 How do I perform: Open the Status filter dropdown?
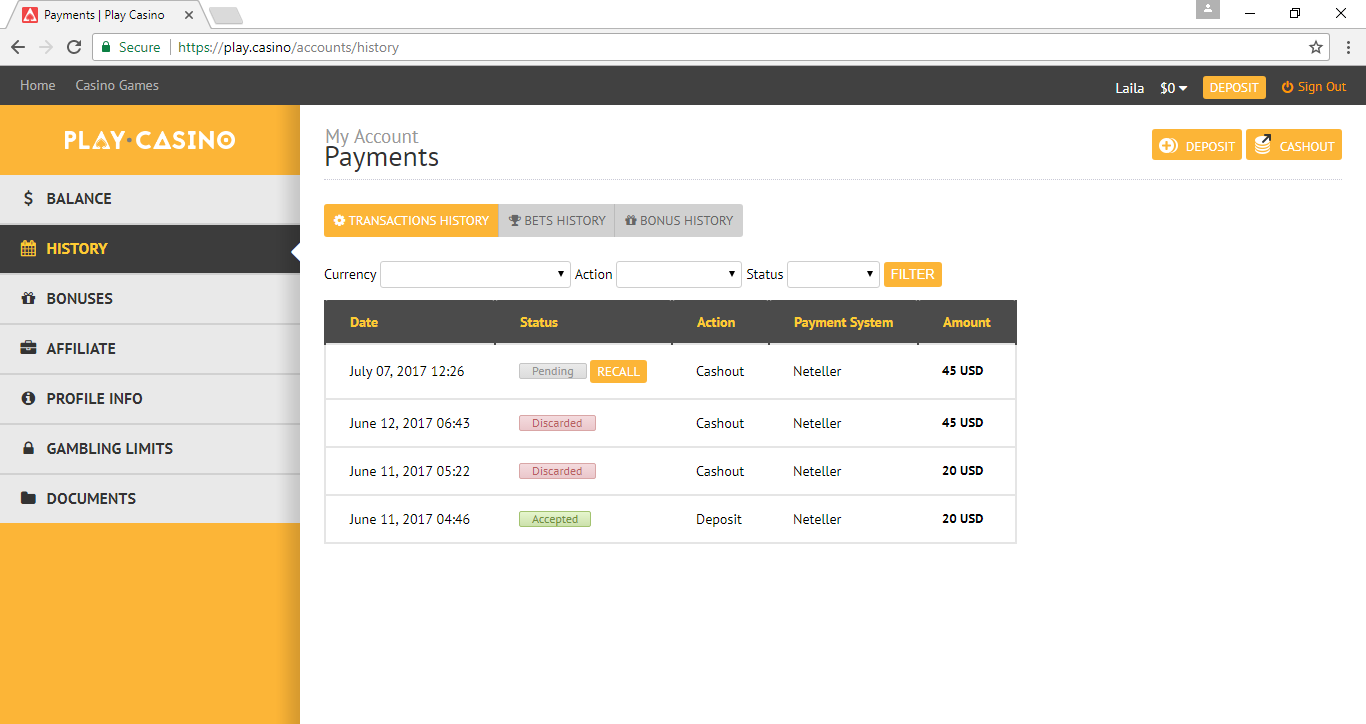click(x=834, y=274)
